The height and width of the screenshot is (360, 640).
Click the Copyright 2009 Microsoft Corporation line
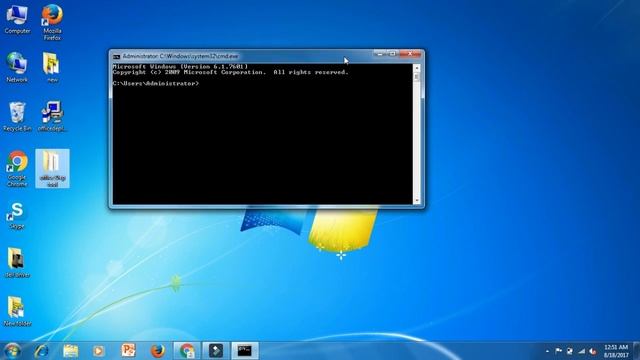(x=231, y=72)
